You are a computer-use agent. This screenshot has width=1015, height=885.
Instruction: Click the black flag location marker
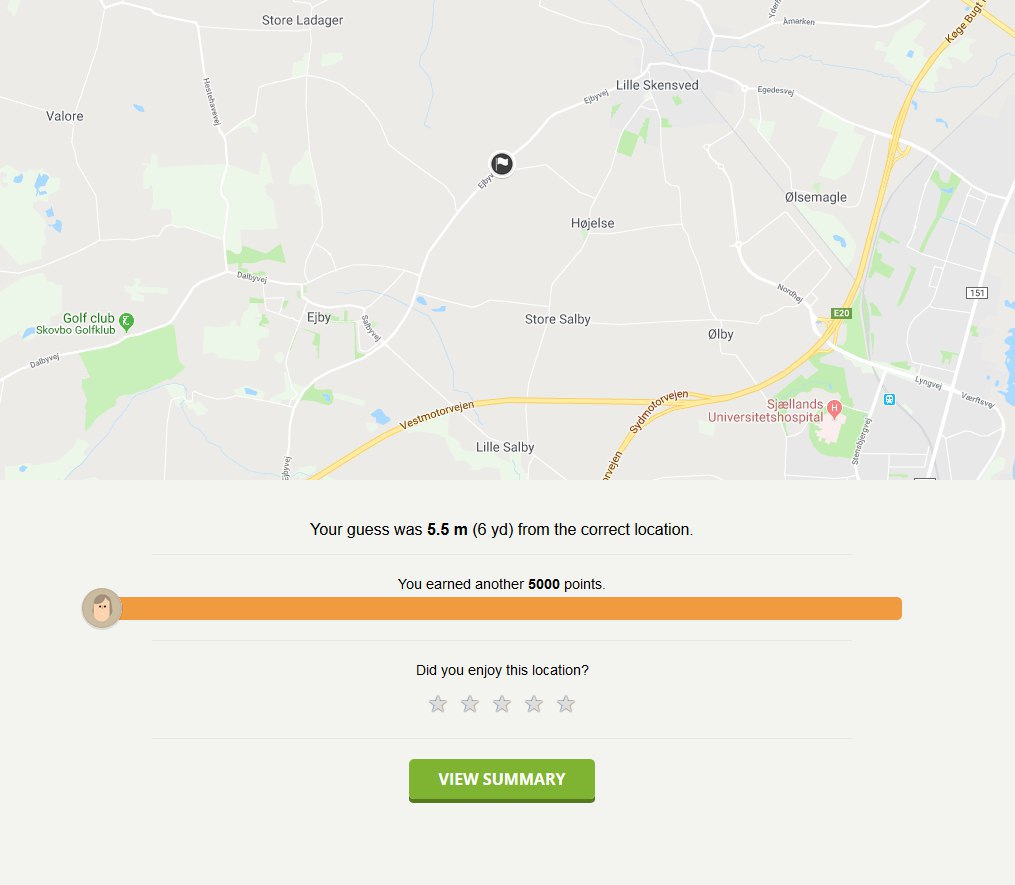(x=502, y=164)
